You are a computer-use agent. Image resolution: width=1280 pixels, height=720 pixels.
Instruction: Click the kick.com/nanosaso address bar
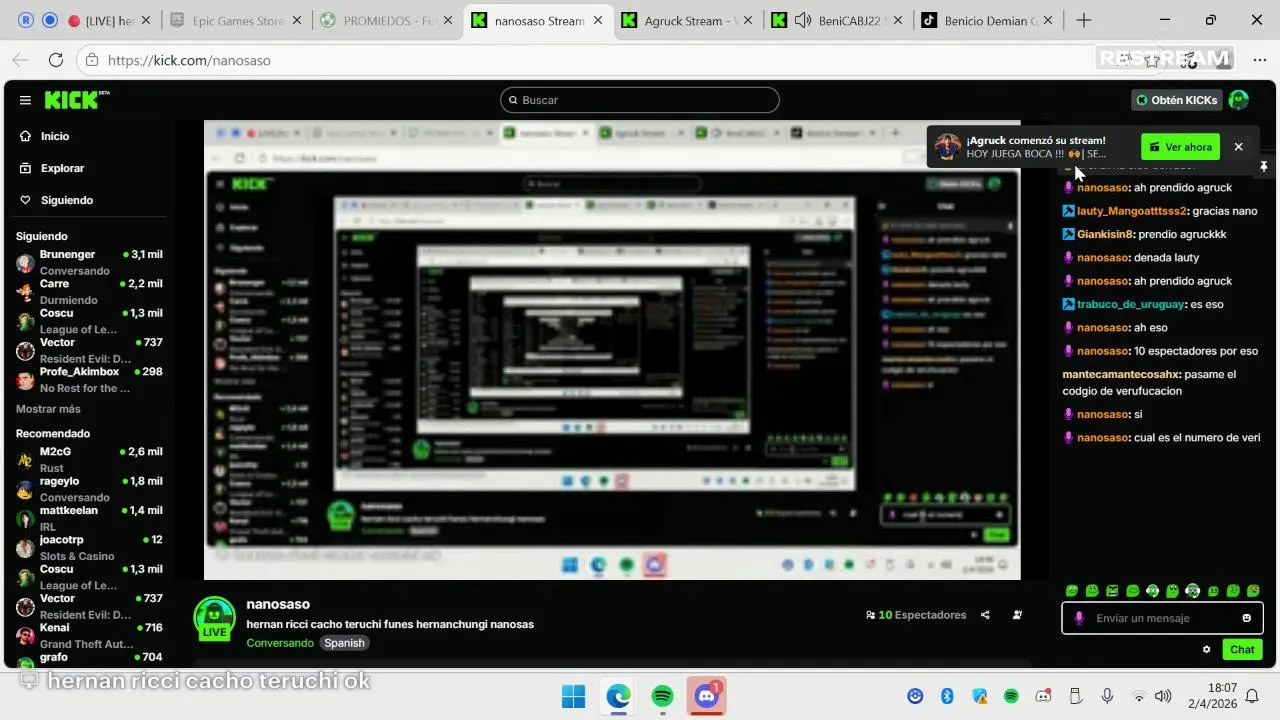[600, 60]
